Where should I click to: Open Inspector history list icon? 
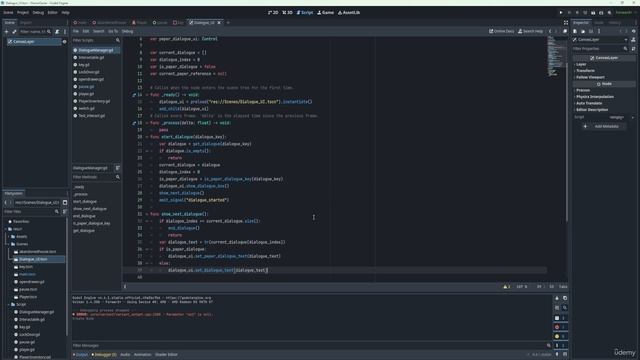tap(633, 31)
